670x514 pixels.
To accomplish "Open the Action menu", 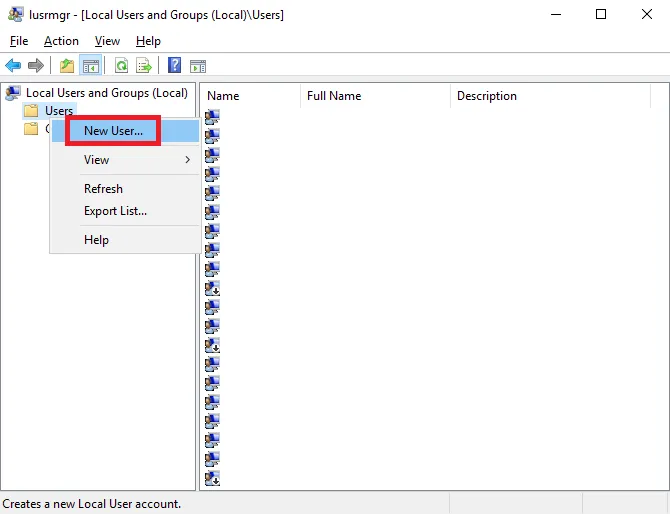I will pos(61,41).
